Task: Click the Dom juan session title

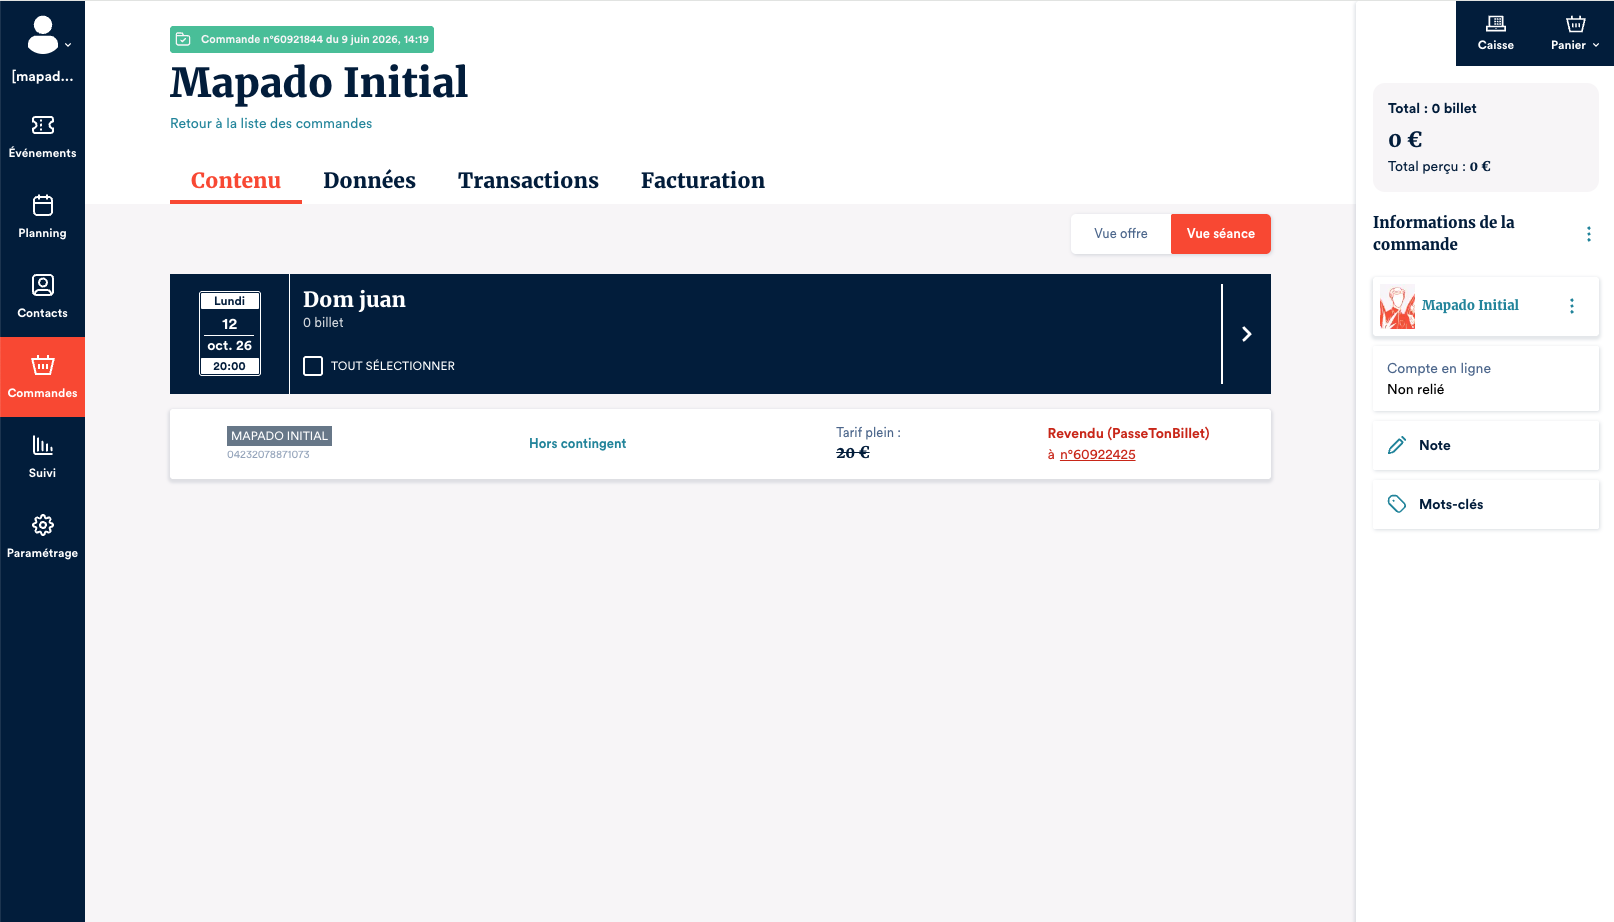Action: click(354, 299)
